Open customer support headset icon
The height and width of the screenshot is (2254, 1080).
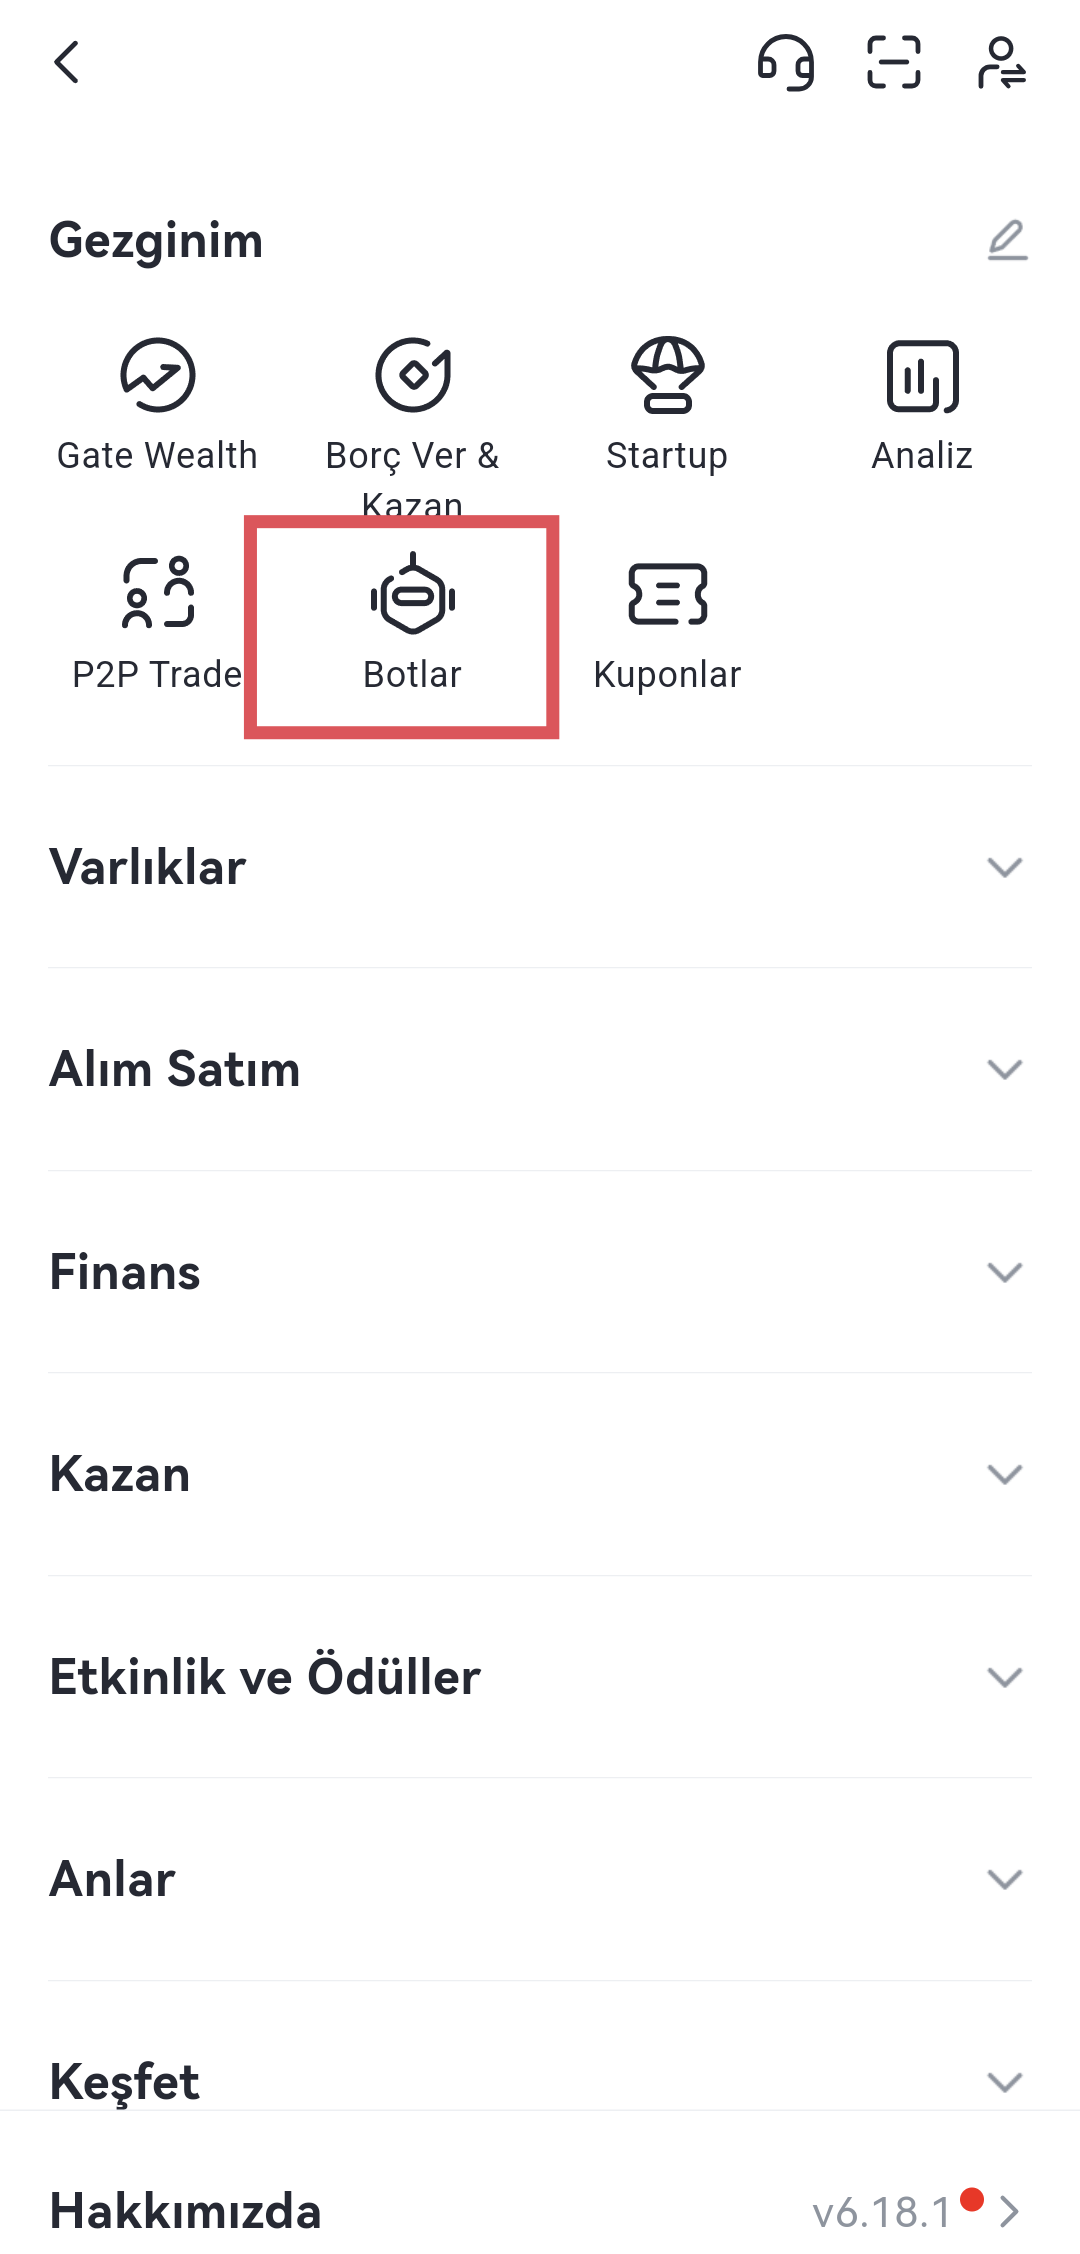[786, 63]
